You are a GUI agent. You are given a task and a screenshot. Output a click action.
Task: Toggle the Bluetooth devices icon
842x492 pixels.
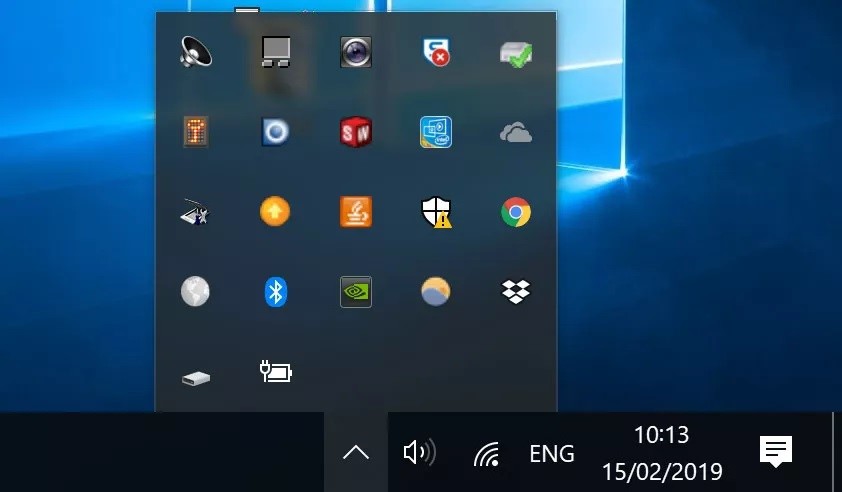275,291
